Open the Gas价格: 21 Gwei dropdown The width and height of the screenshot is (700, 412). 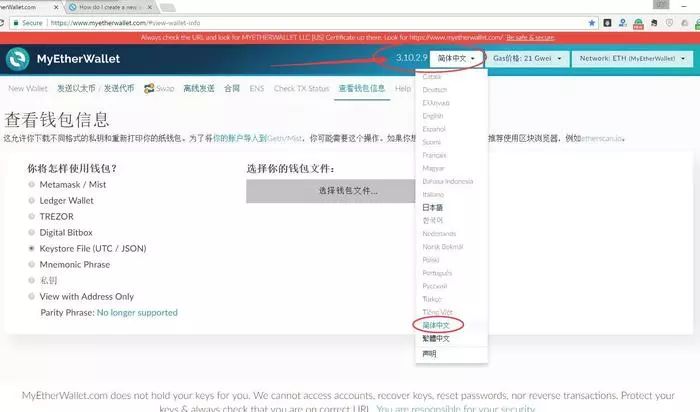pos(527,58)
